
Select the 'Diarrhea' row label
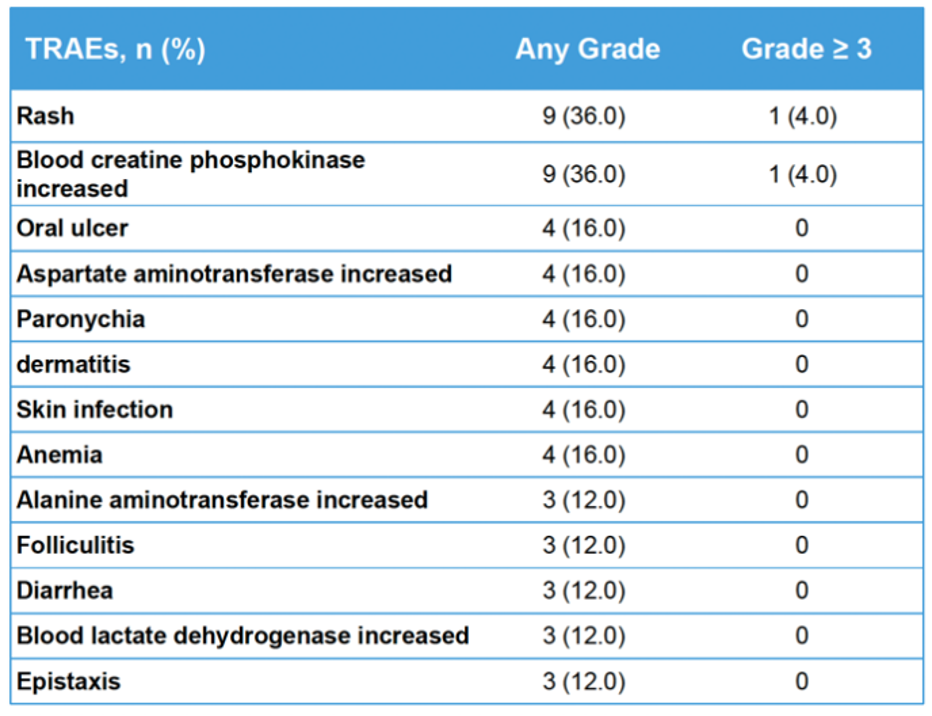coord(64,590)
